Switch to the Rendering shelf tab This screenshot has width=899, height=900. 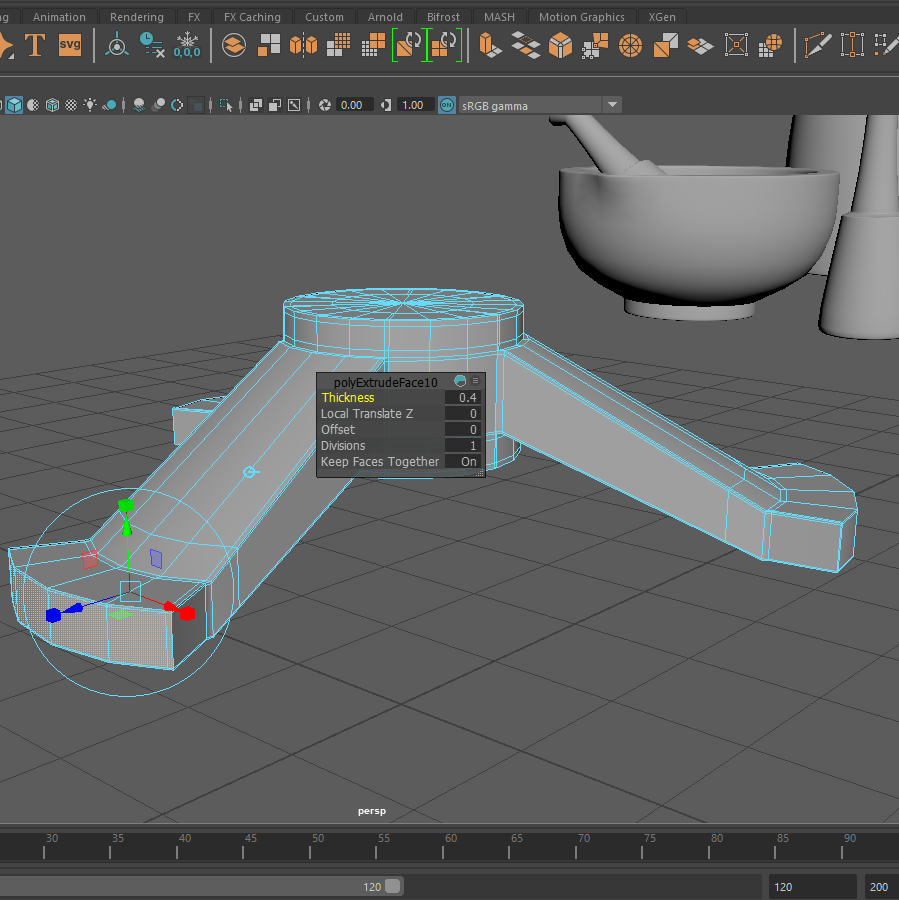pos(136,17)
